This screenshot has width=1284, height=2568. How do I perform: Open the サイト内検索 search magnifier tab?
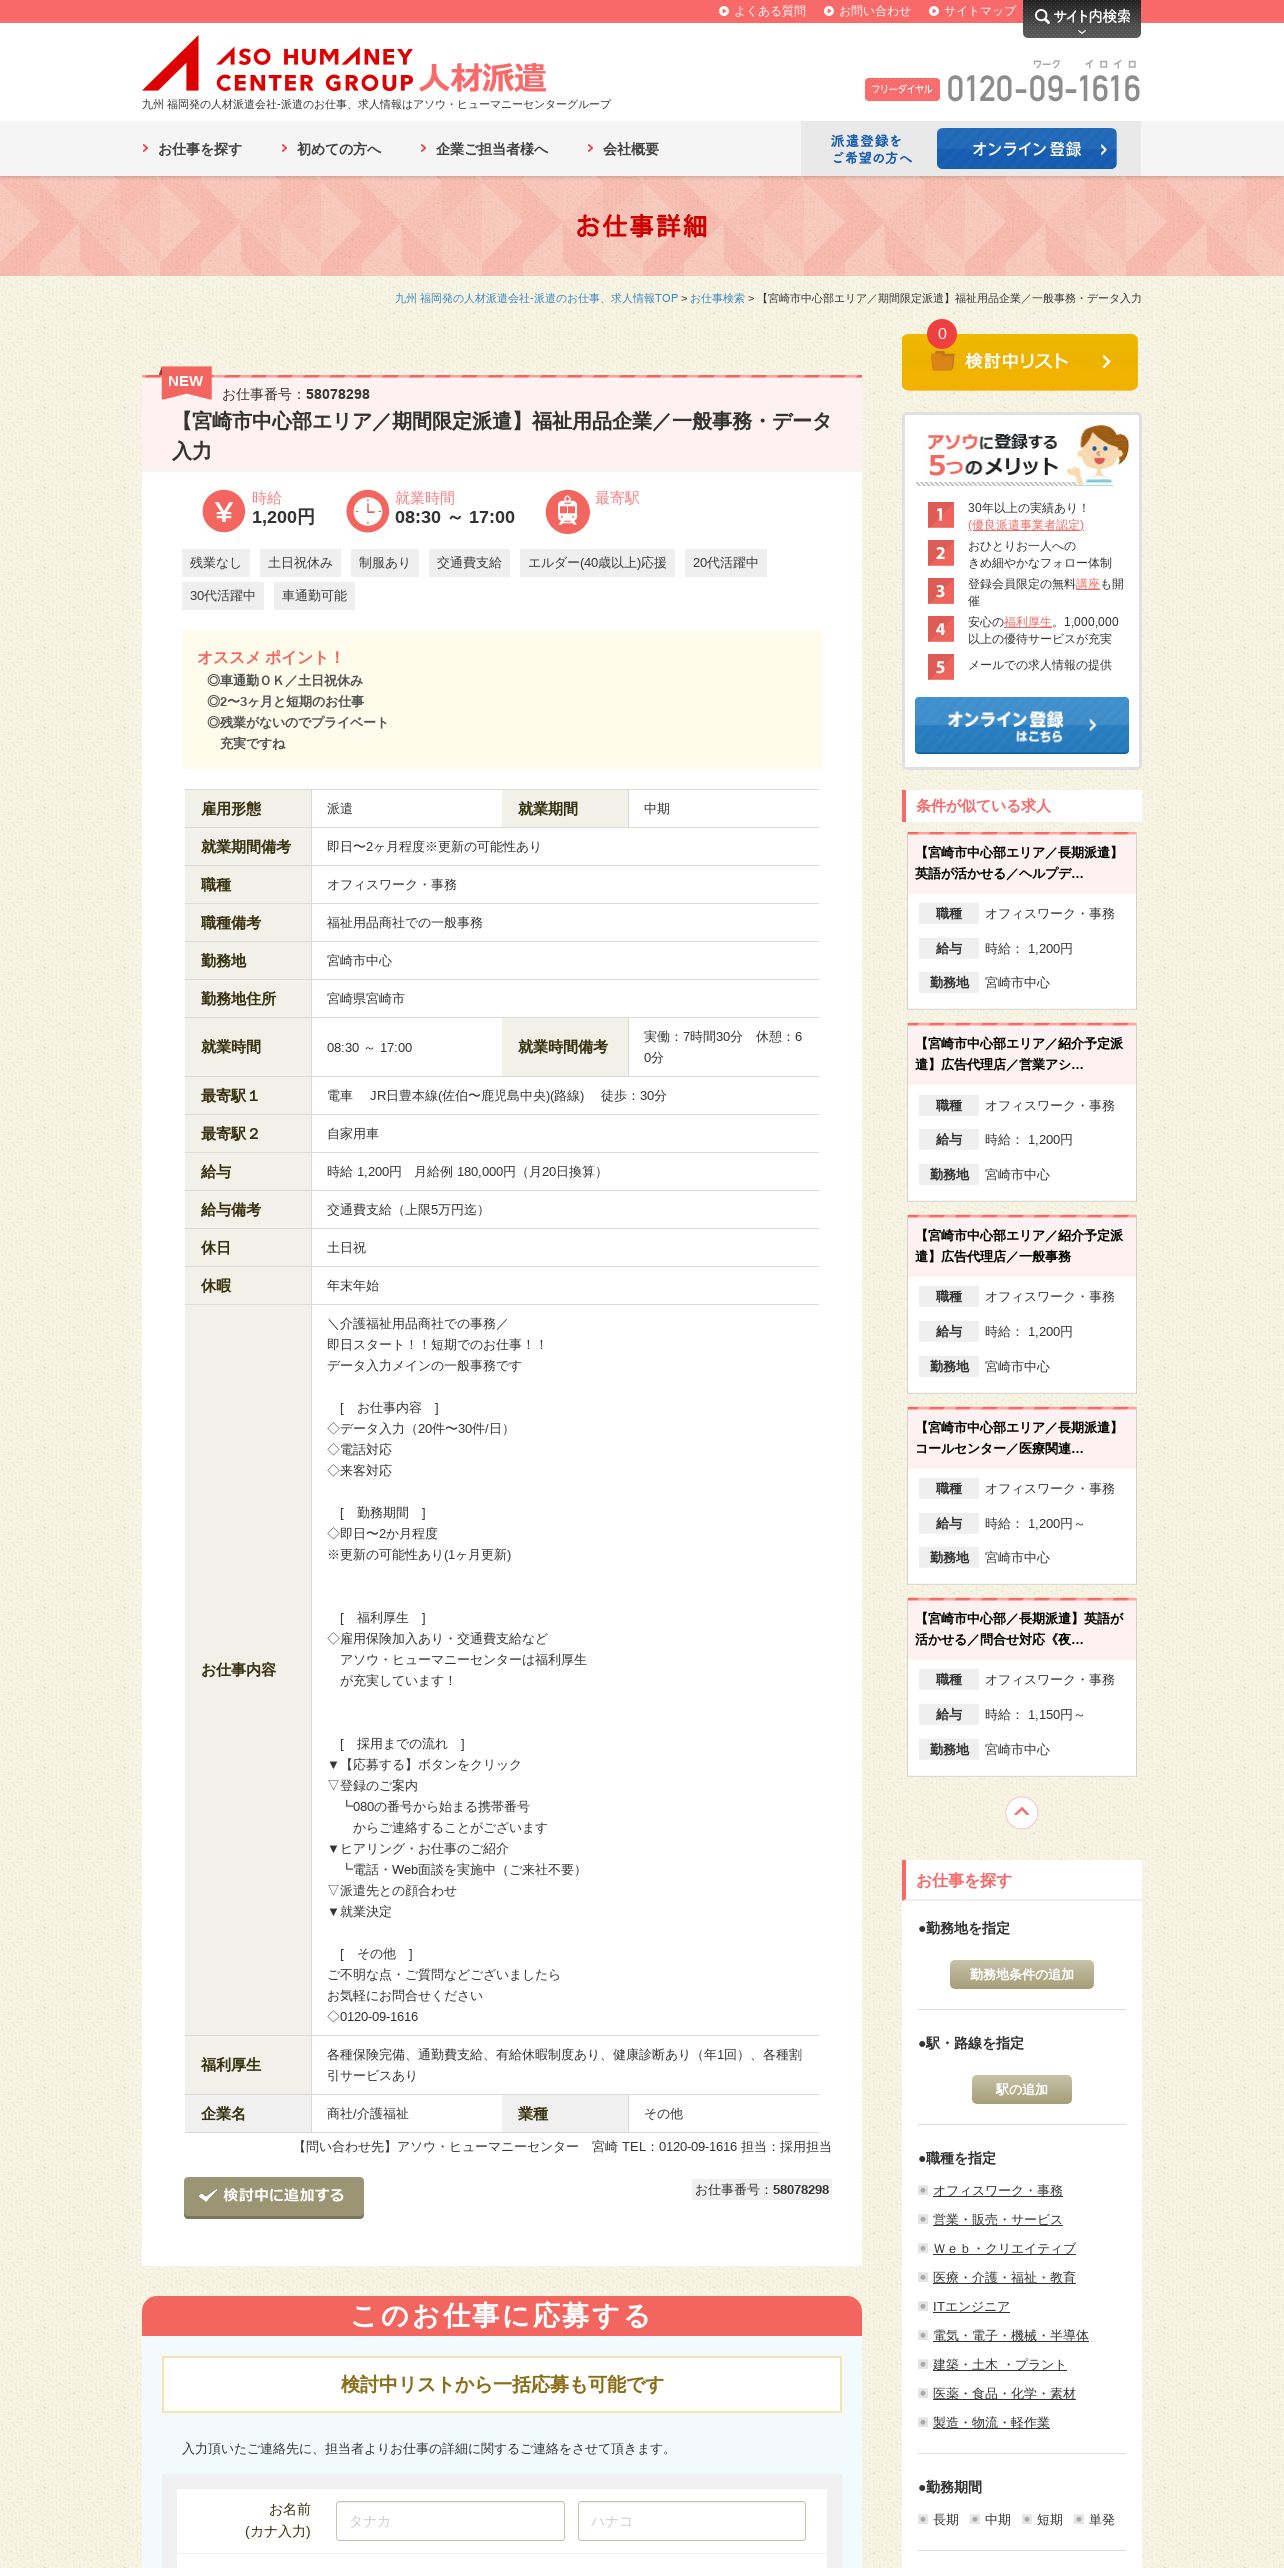1081,17
